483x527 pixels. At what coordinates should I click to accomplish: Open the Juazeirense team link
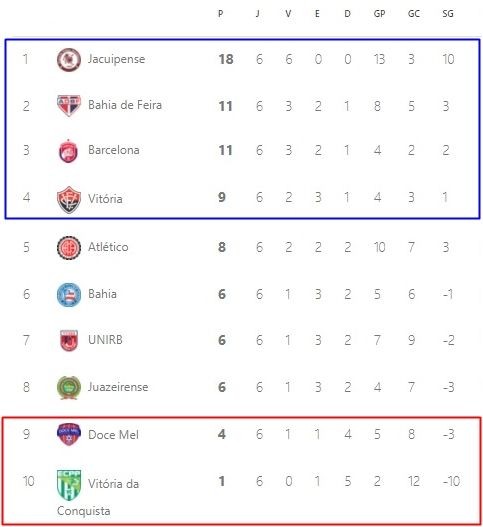118,387
